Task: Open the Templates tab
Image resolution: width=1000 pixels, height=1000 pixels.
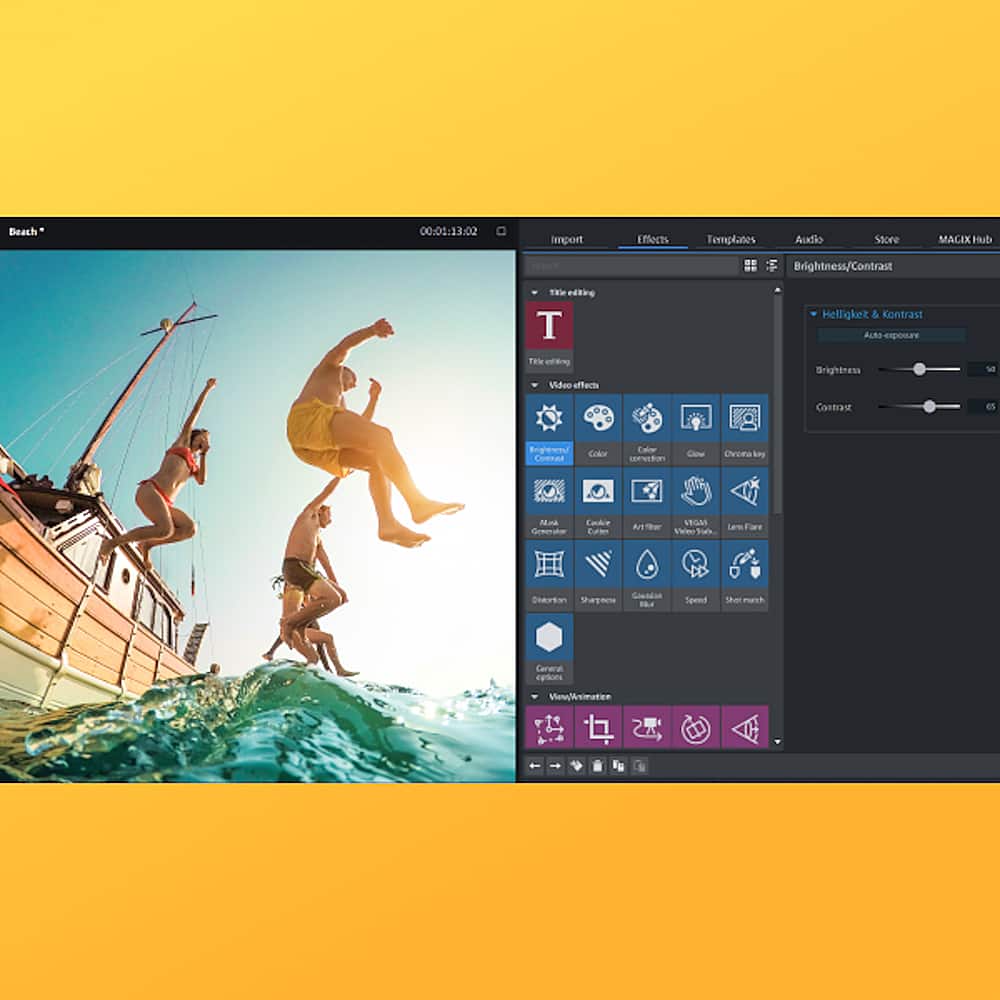Action: tap(731, 239)
